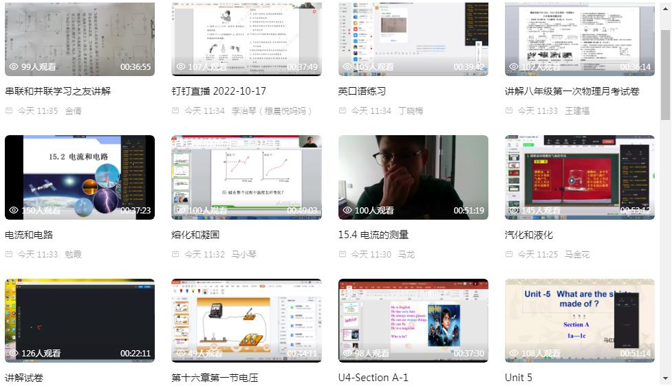Click eye view icon on 15.4 电流的测量 video
672x387 pixels.
[347, 210]
